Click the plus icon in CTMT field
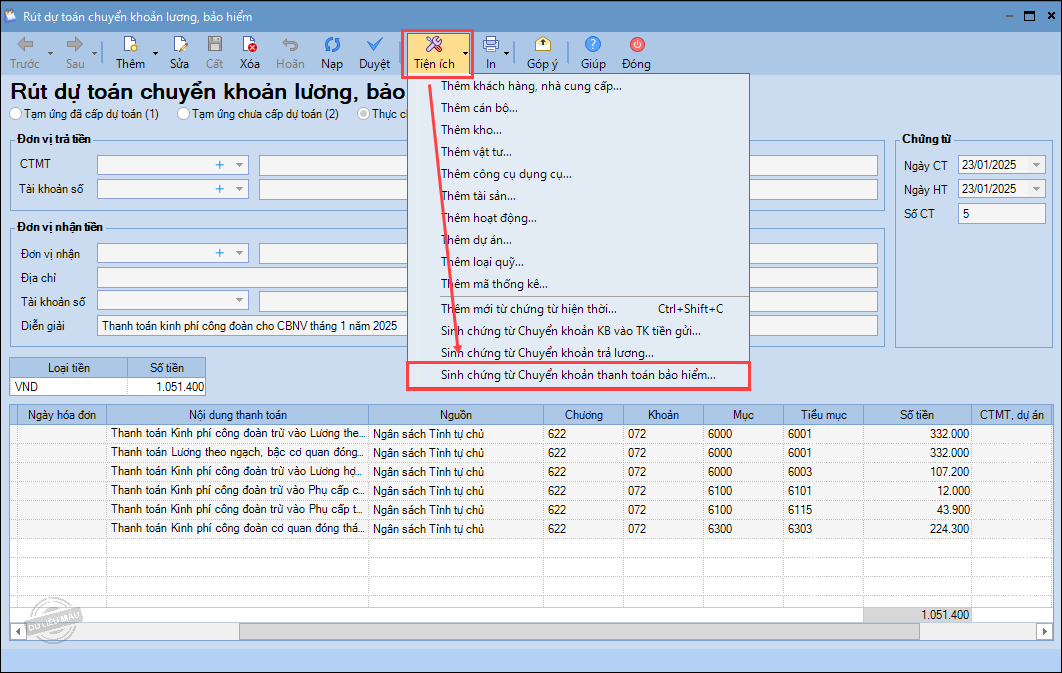Screen dimensions: 1062x673 219,165
